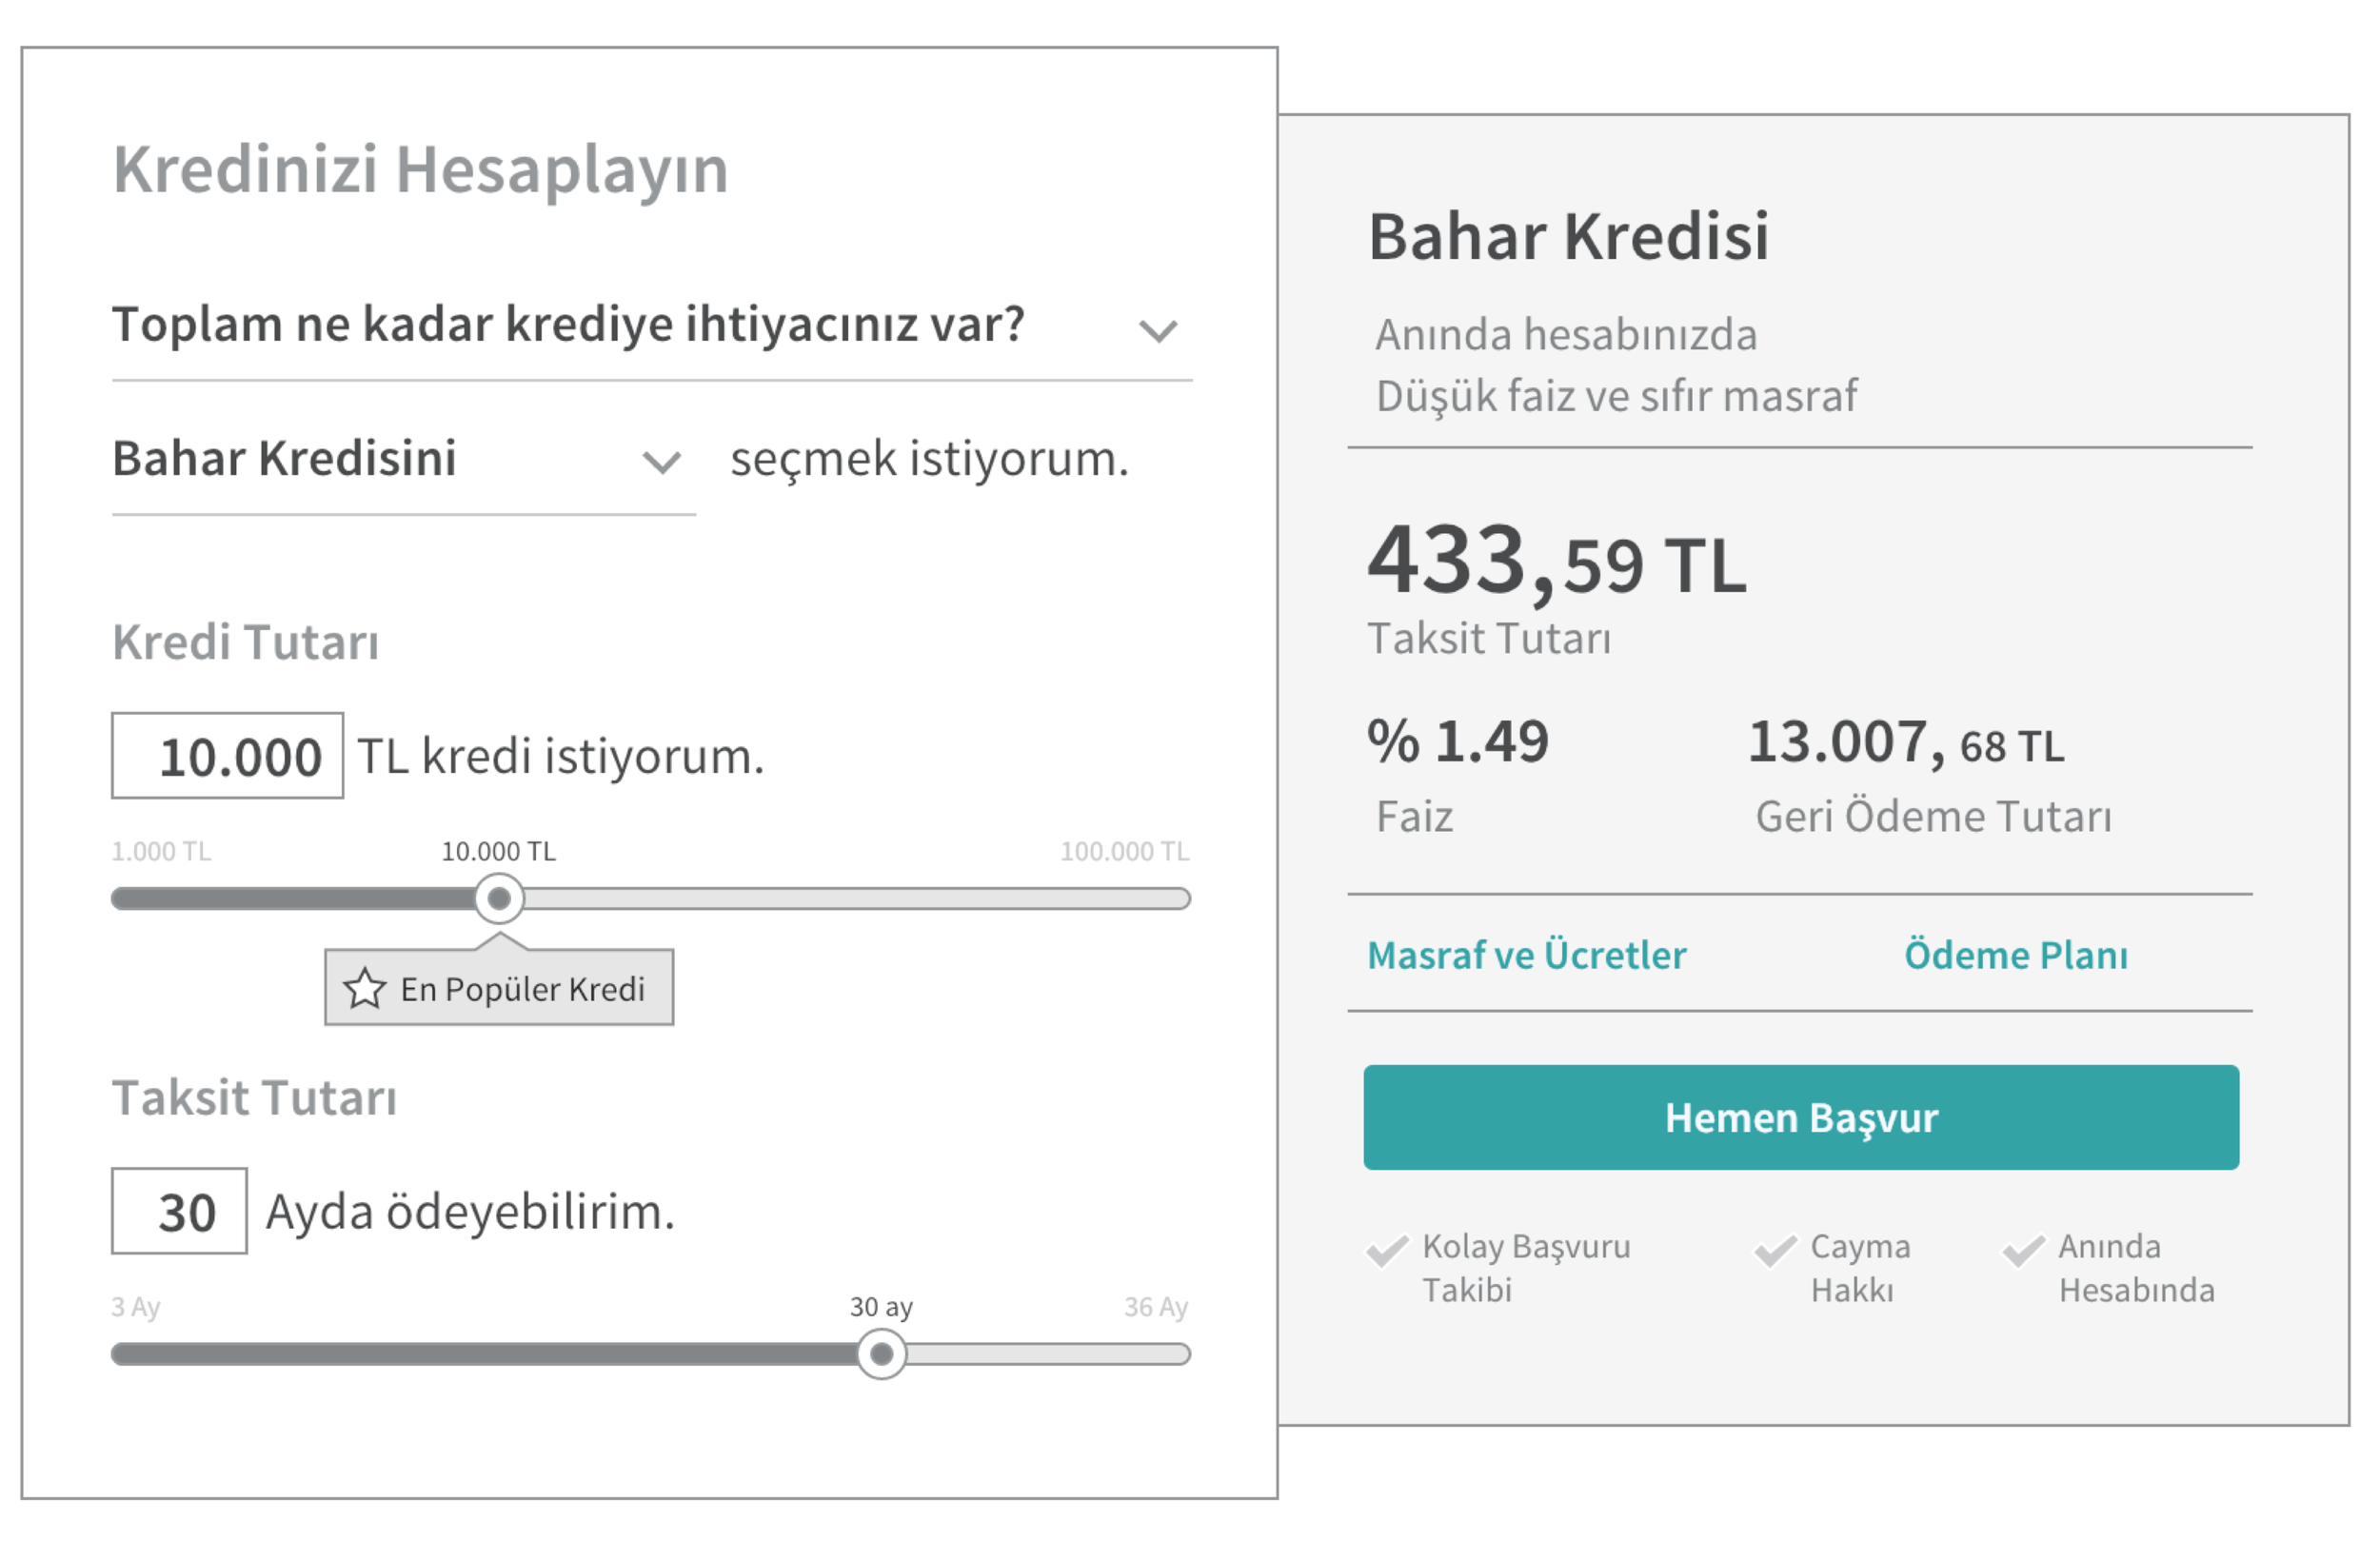Click the unfilled part of month slider track
This screenshot has width=2380, height=1560.
1048,1354
